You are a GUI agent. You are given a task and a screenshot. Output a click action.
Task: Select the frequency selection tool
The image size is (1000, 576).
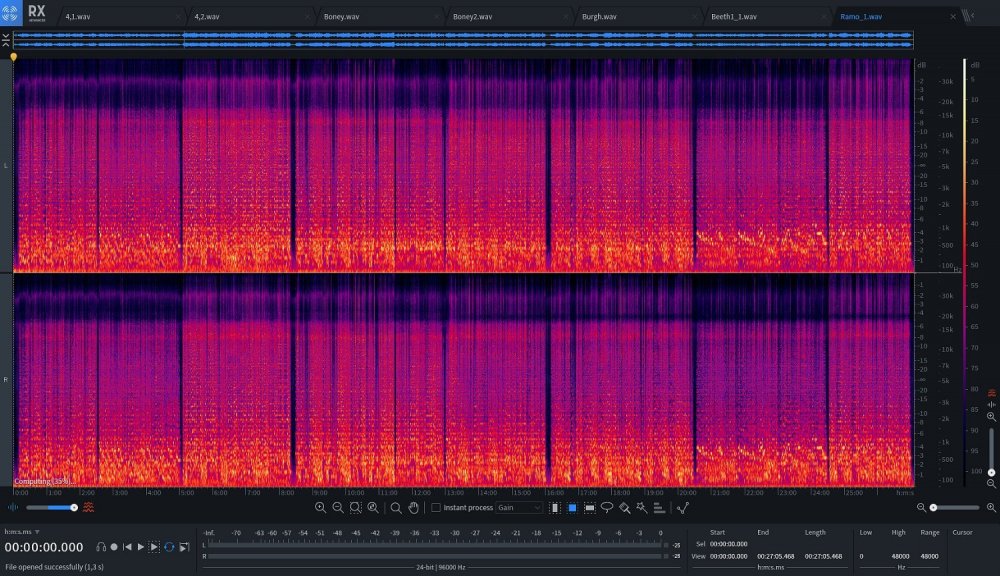(x=590, y=508)
